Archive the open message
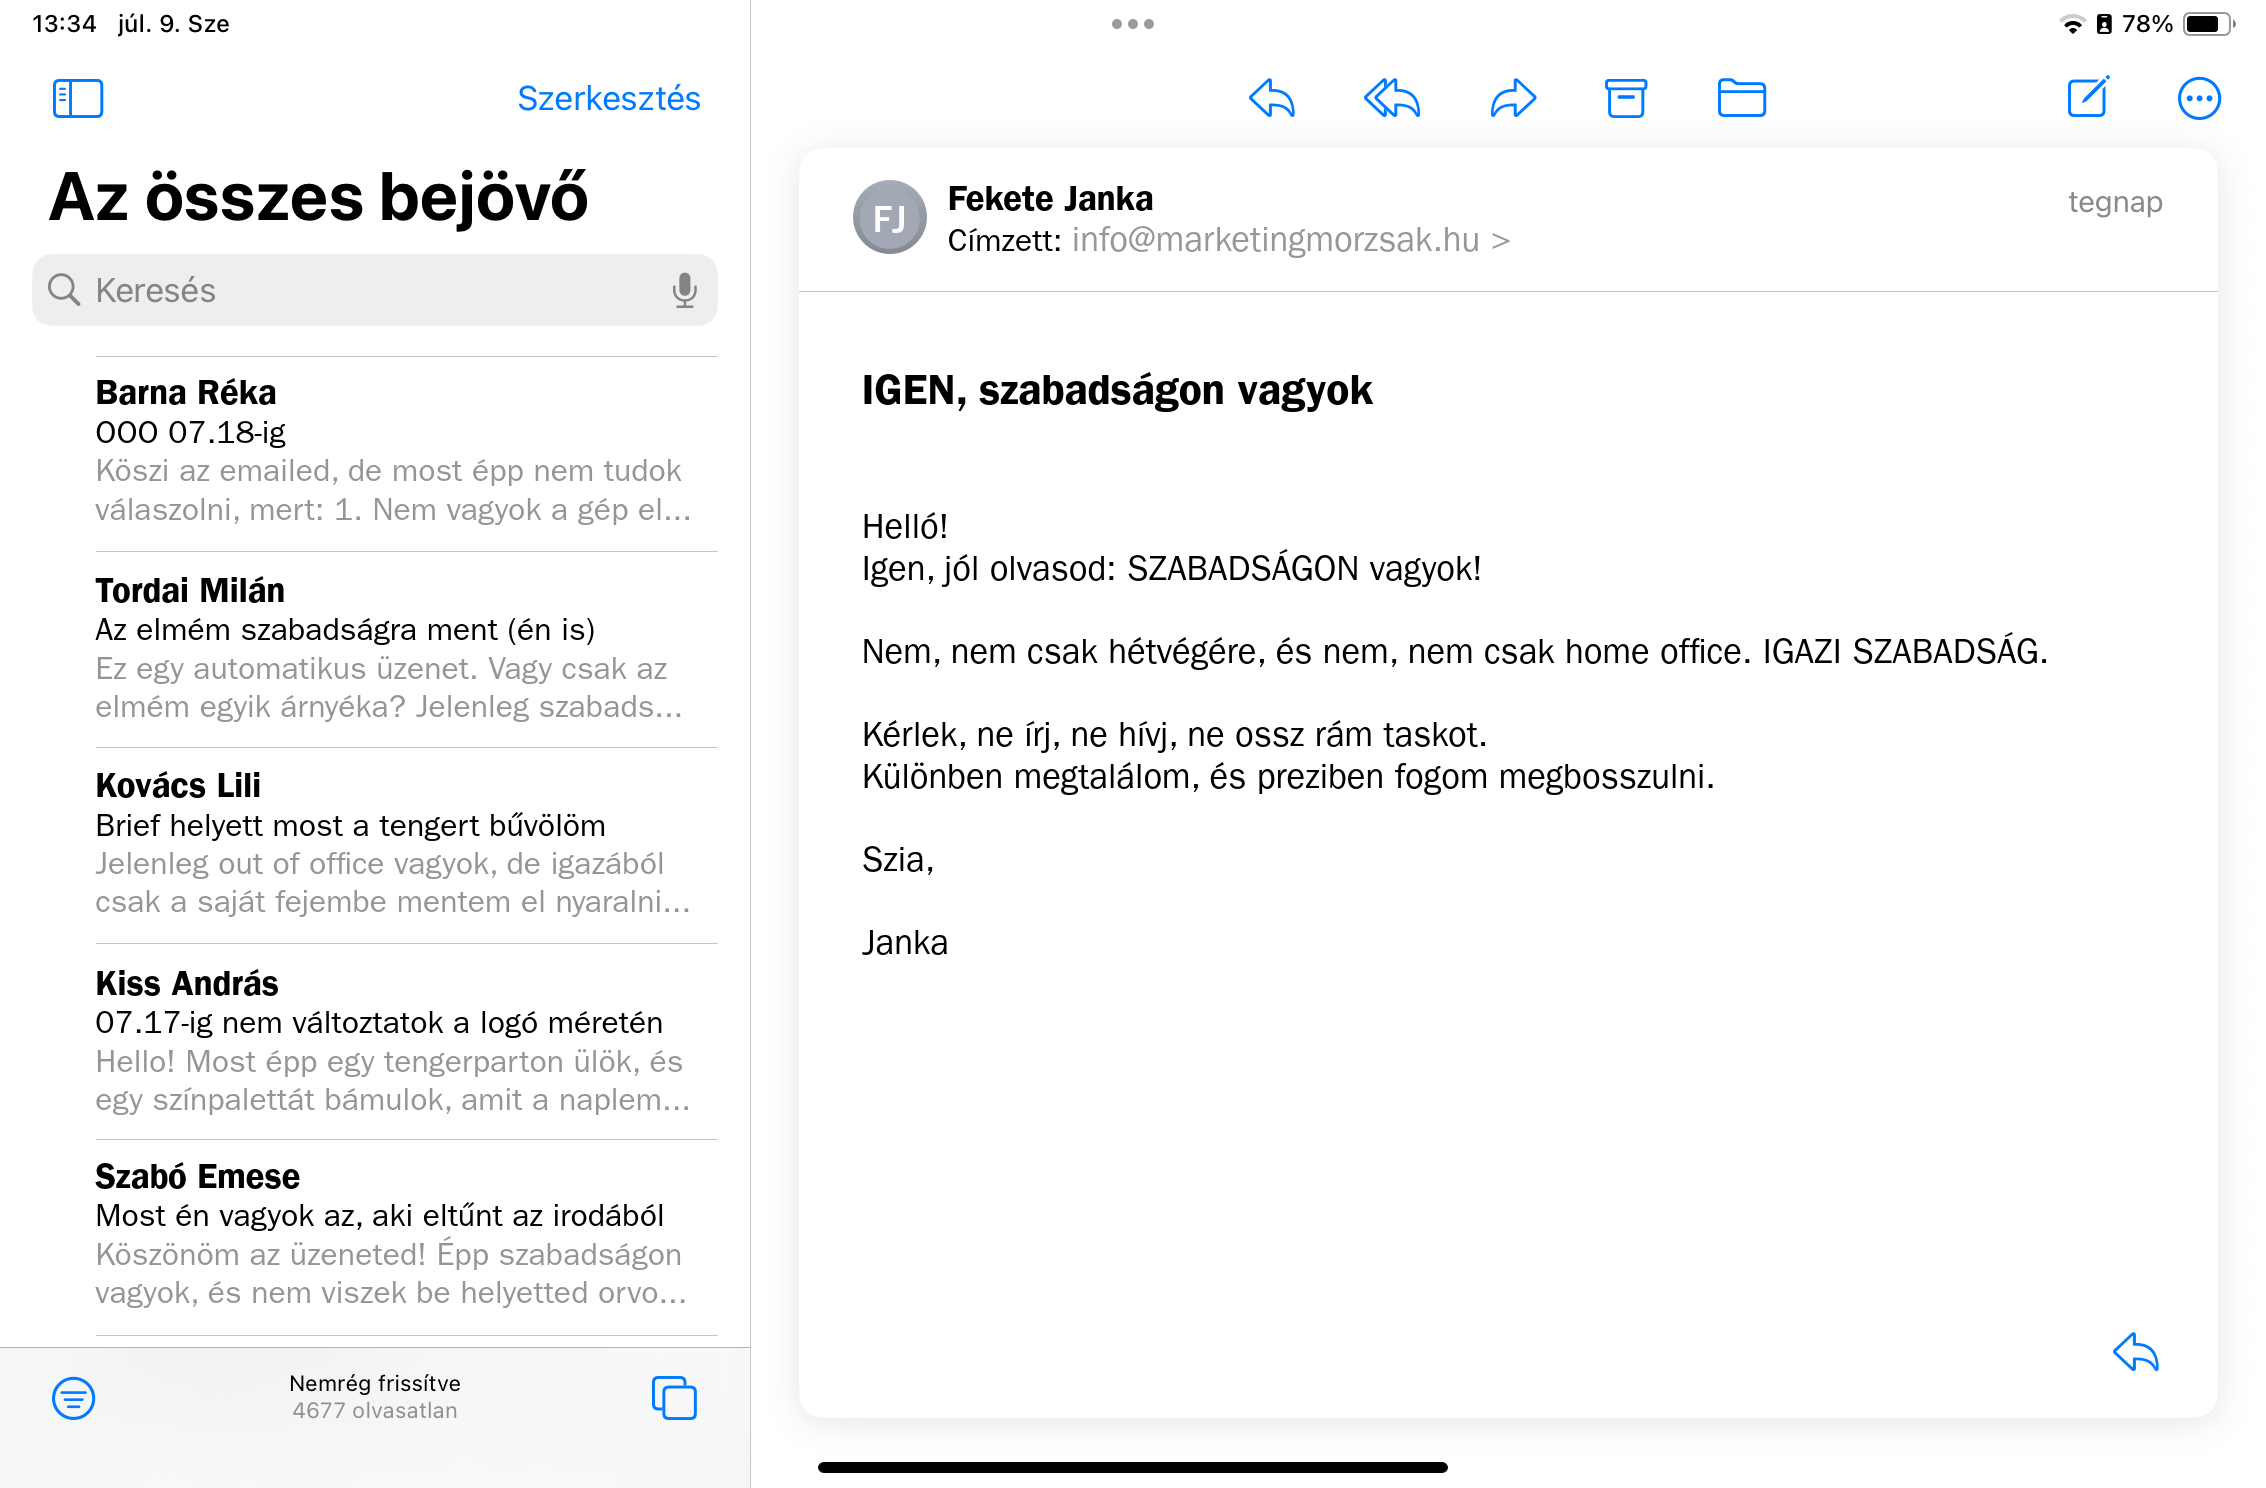2266x1488 pixels. [x=1626, y=98]
